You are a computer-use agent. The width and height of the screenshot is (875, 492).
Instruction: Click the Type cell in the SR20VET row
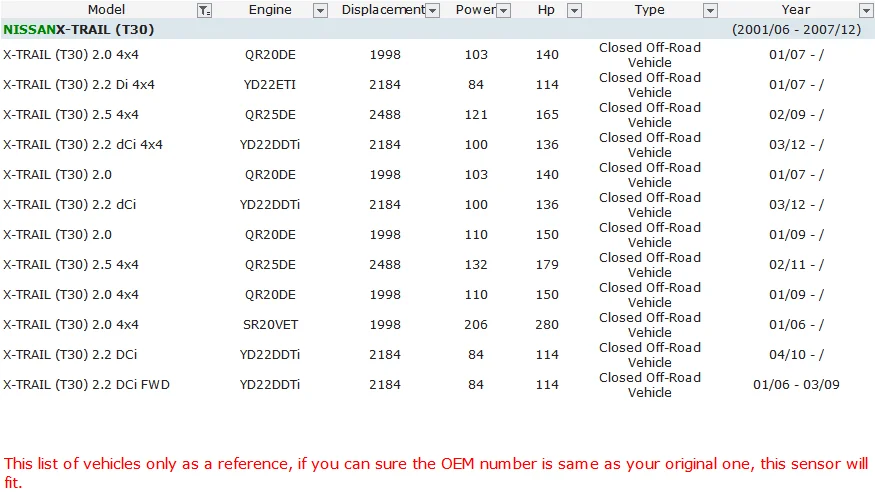pos(650,325)
